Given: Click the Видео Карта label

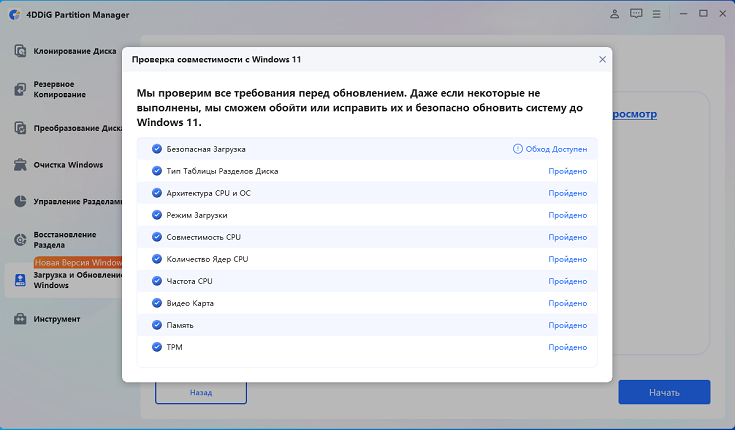Looking at the screenshot, I should pyautogui.click(x=190, y=303).
